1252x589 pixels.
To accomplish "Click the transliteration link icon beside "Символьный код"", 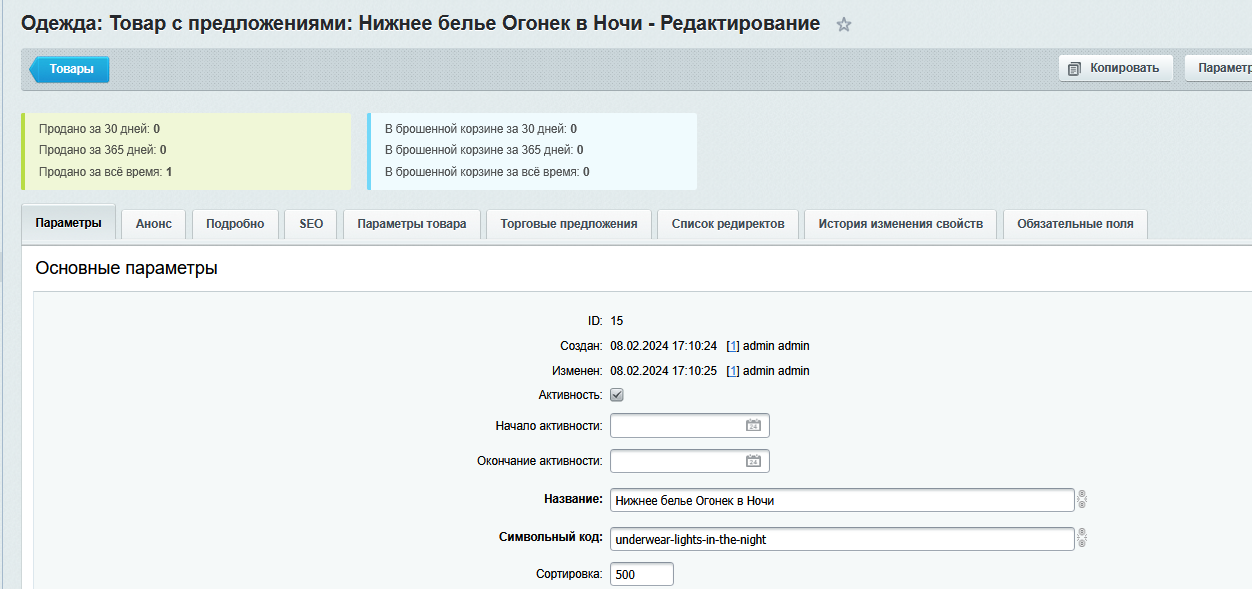I will (1082, 538).
